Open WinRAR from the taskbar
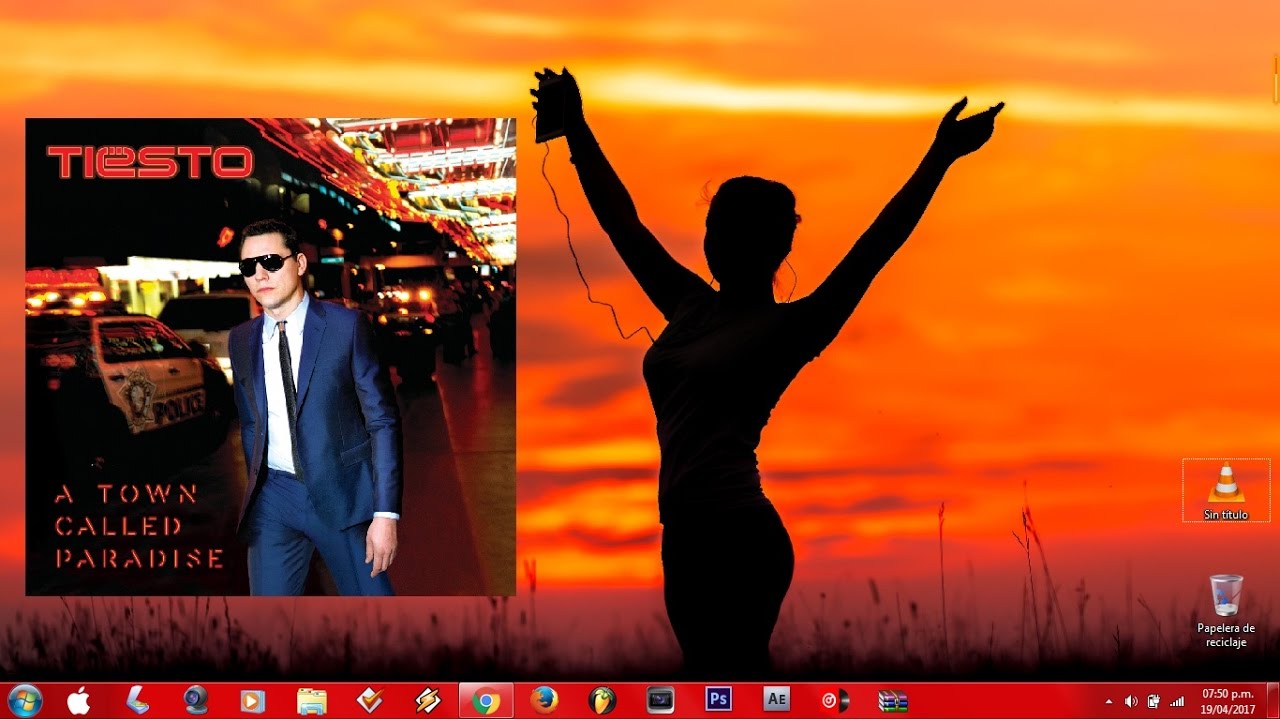Image resolution: width=1280 pixels, height=720 pixels. click(893, 700)
